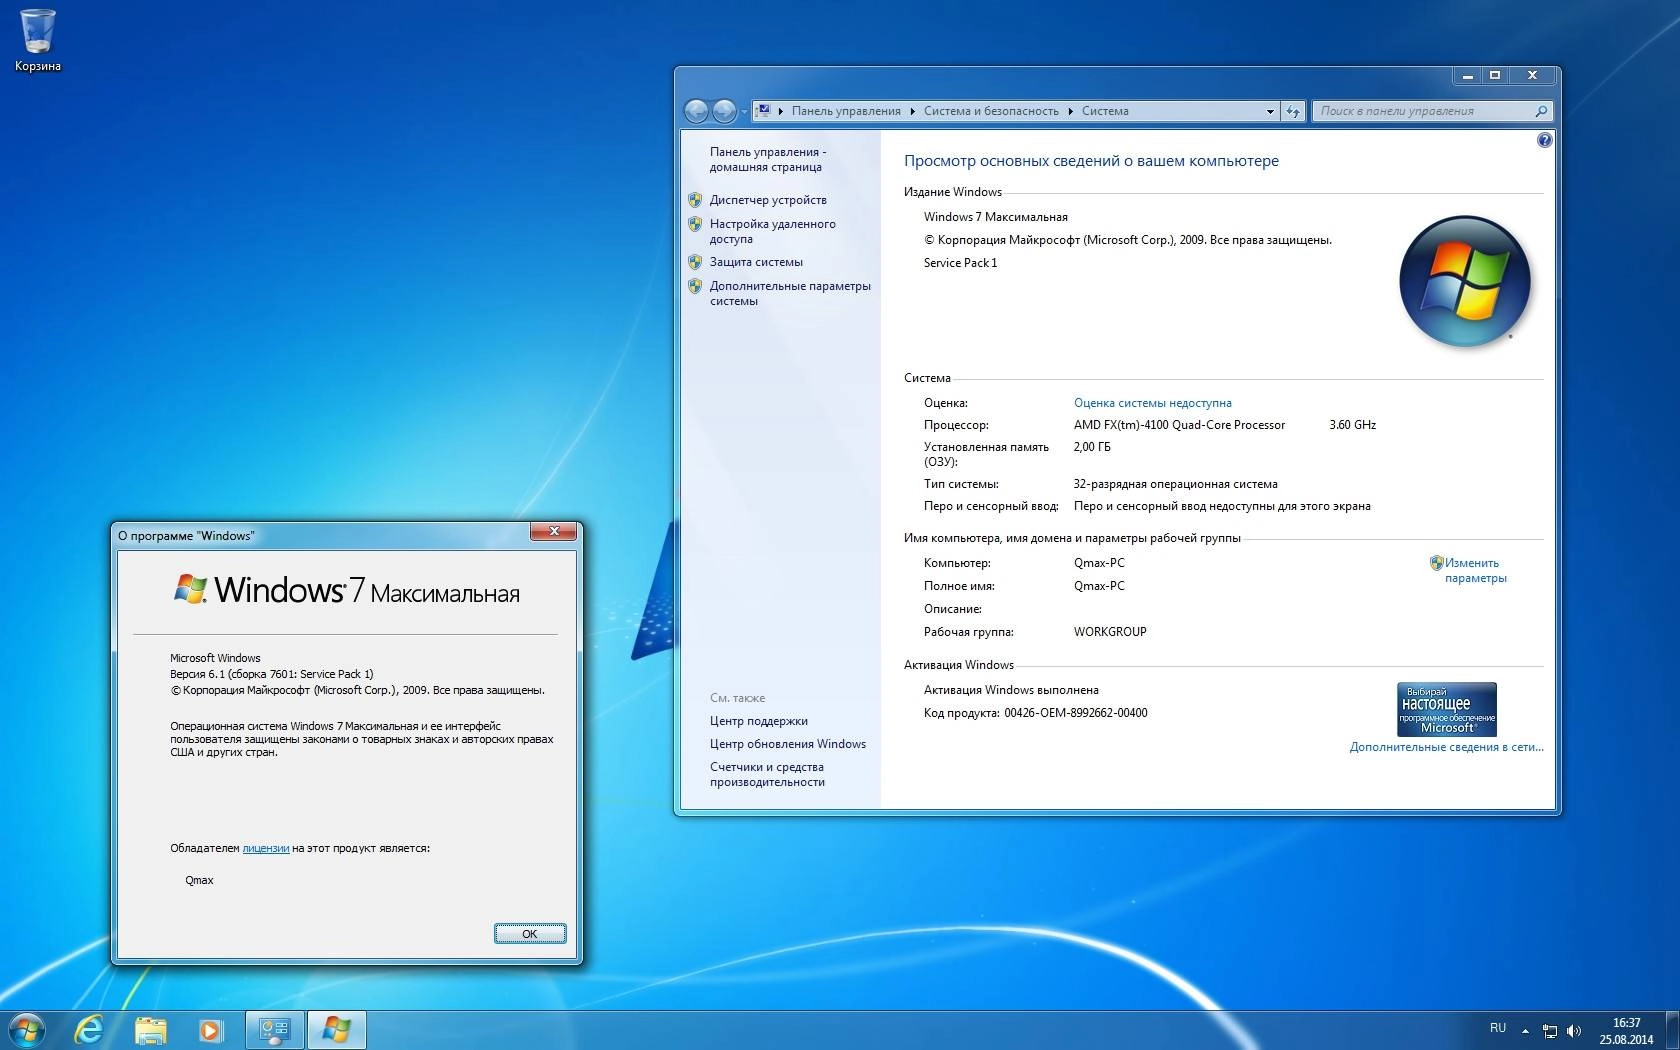Open Дополнительные параметры системы link
This screenshot has height=1050, width=1680.
790,293
